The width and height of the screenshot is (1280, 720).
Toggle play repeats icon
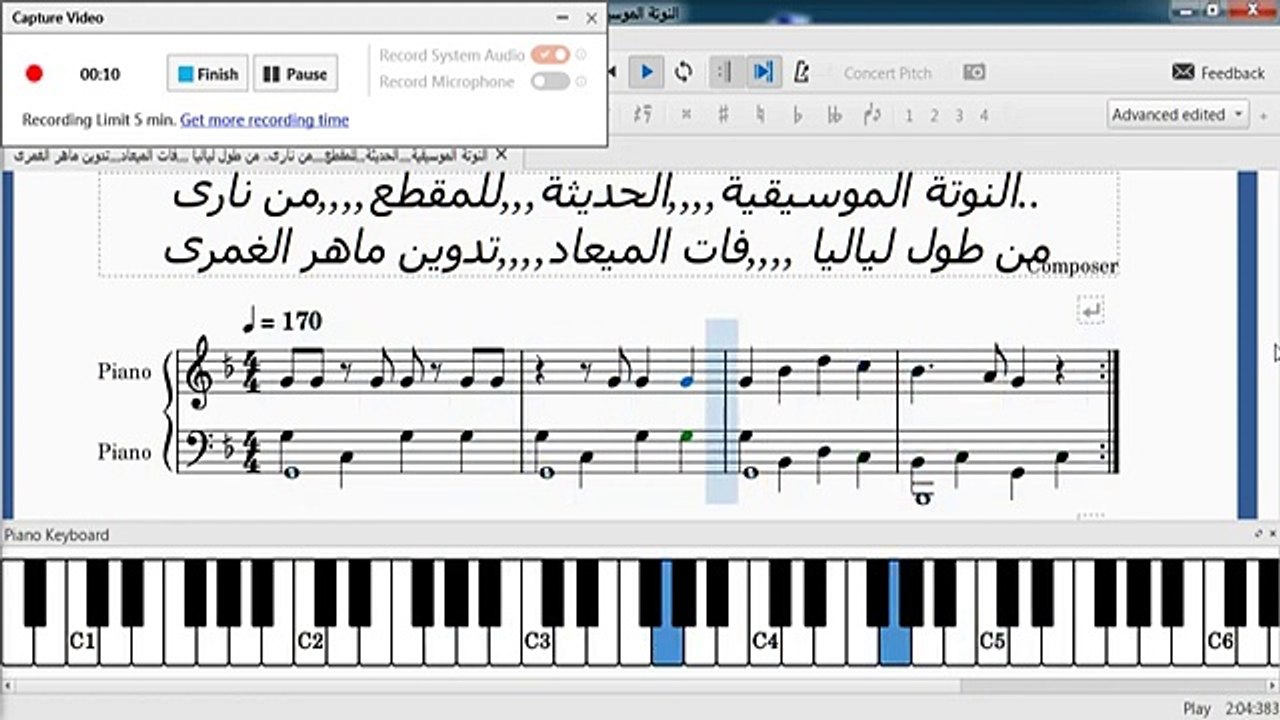click(x=726, y=72)
